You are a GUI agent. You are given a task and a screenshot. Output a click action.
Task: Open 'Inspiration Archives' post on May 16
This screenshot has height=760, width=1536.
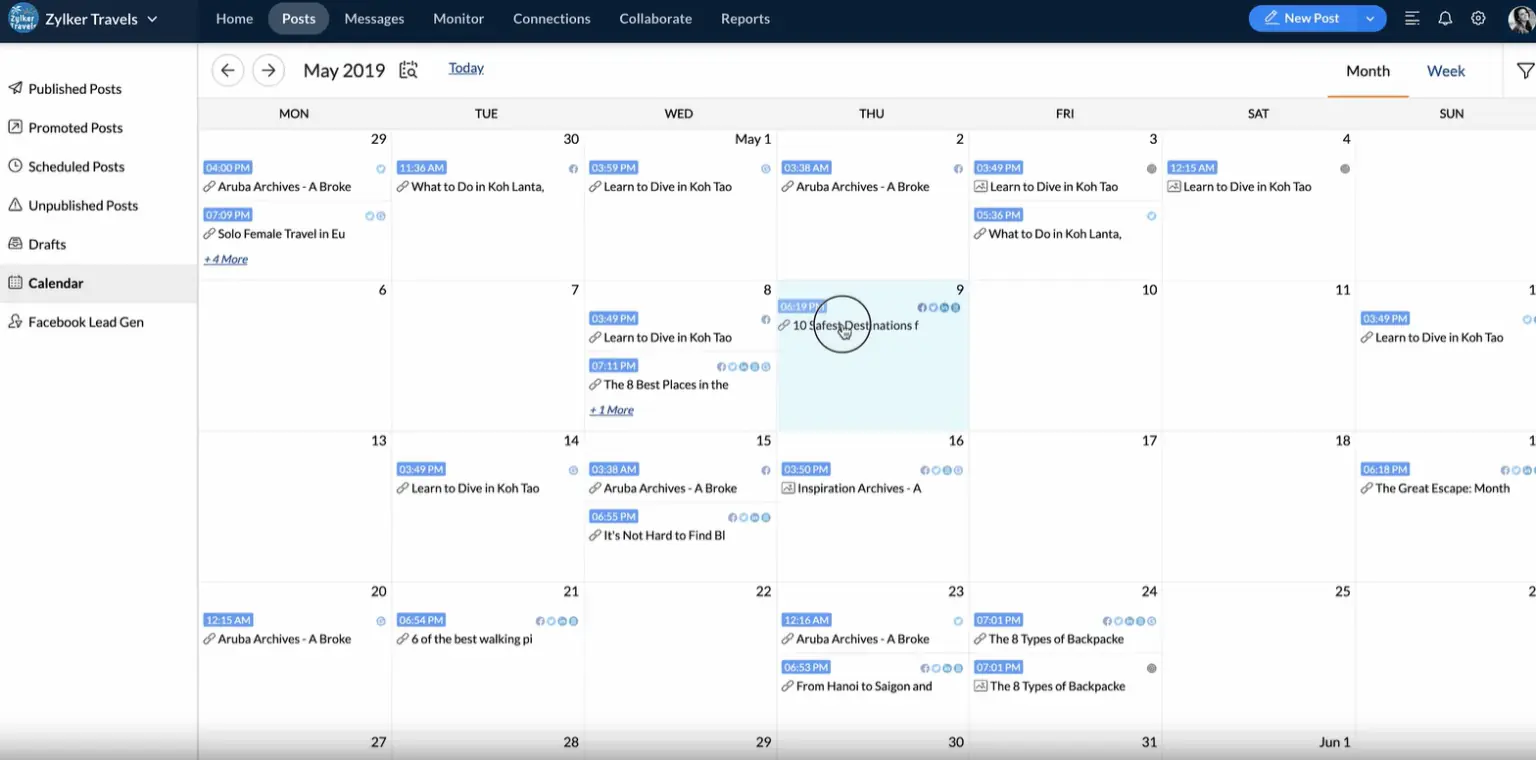[858, 489]
